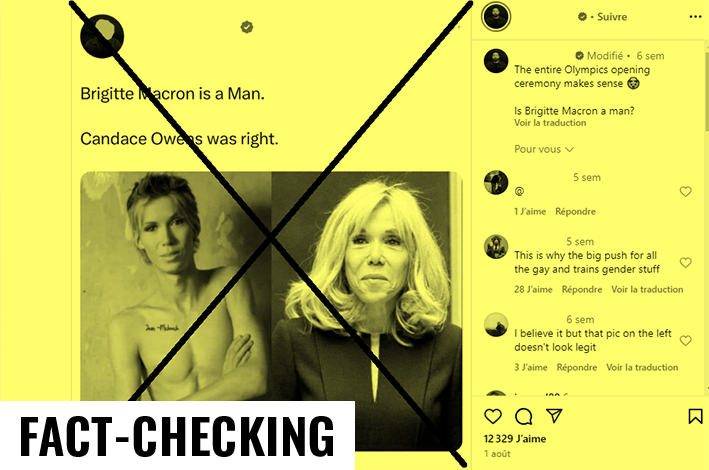Open '28 J'aime' likes on the comment
The height and width of the screenshot is (470, 709).
[x=533, y=289]
